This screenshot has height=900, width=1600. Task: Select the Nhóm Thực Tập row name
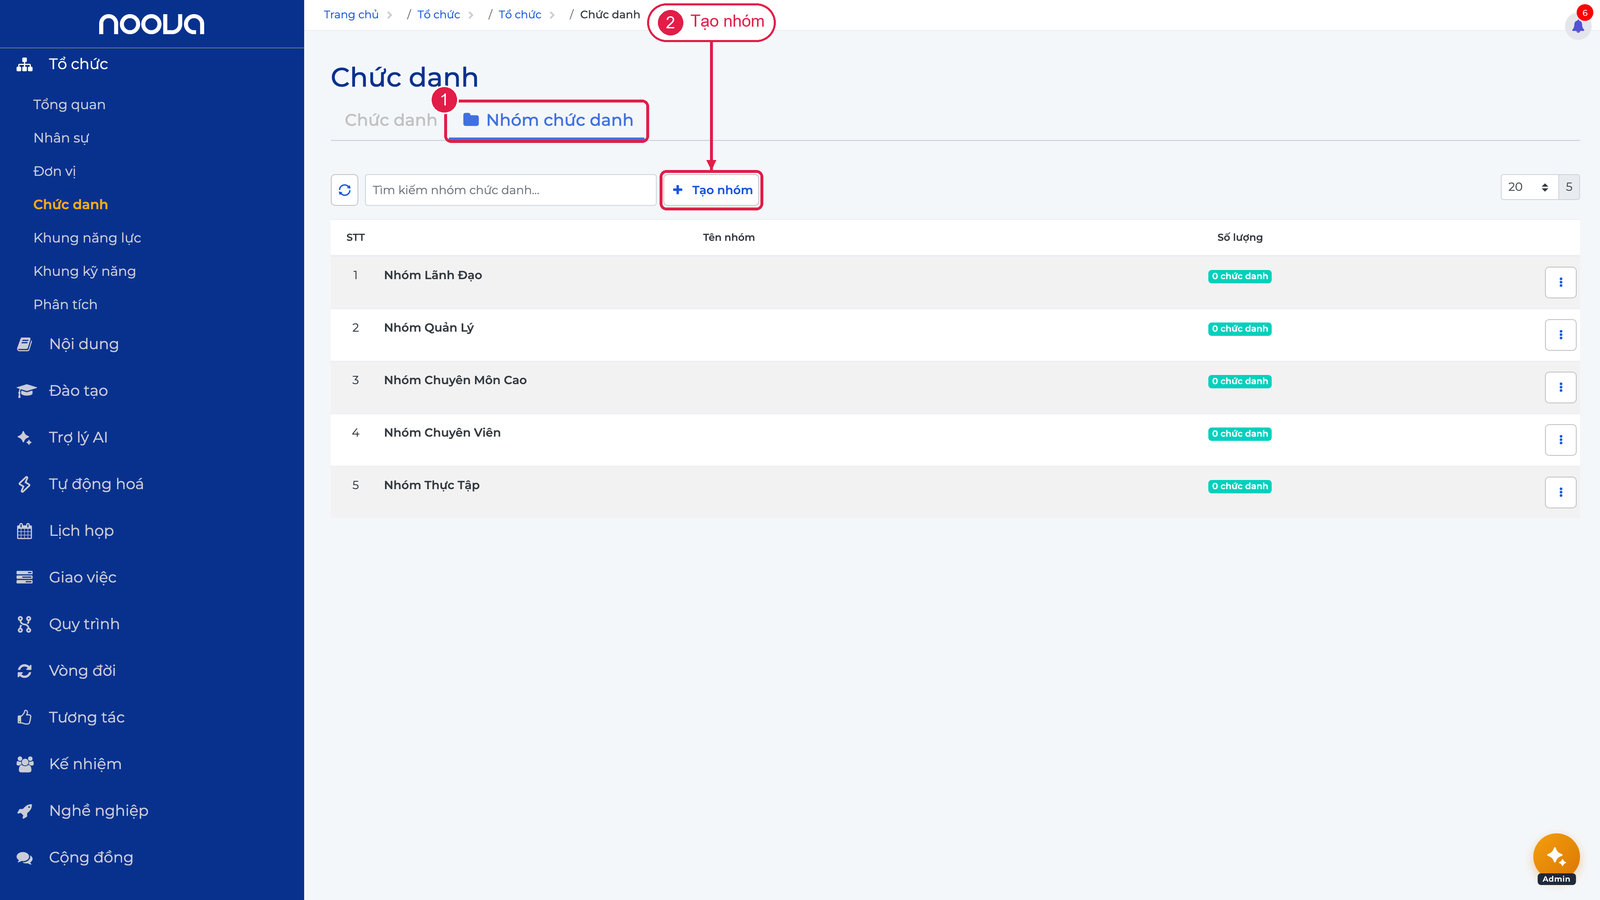[432, 485]
